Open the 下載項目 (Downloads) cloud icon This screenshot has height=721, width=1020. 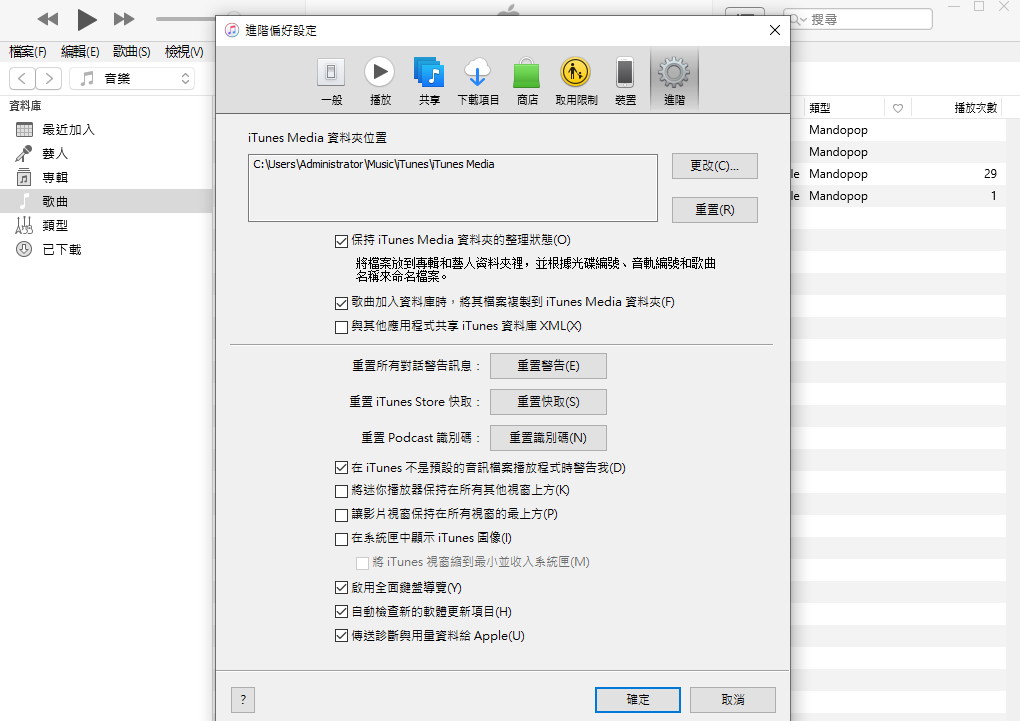[478, 80]
